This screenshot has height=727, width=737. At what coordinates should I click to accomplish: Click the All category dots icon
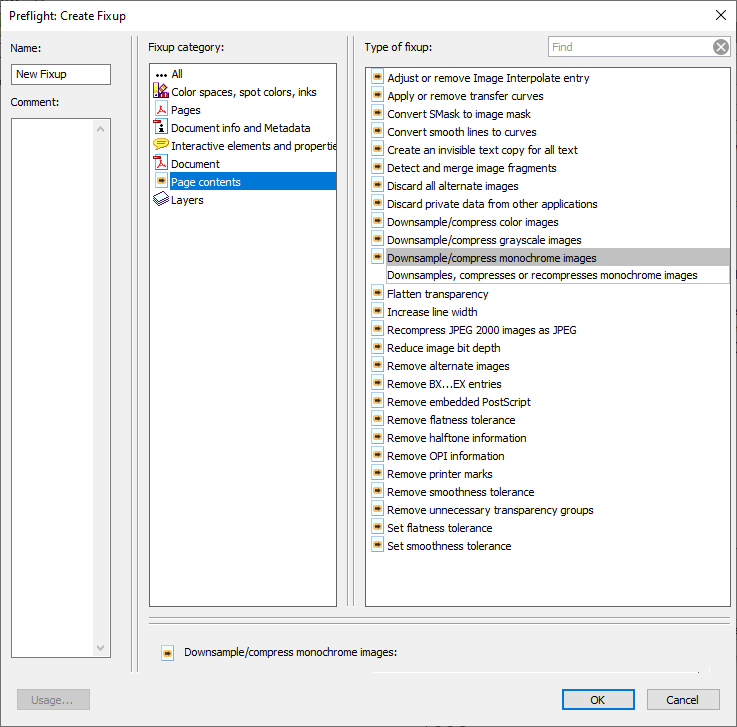pos(161,74)
